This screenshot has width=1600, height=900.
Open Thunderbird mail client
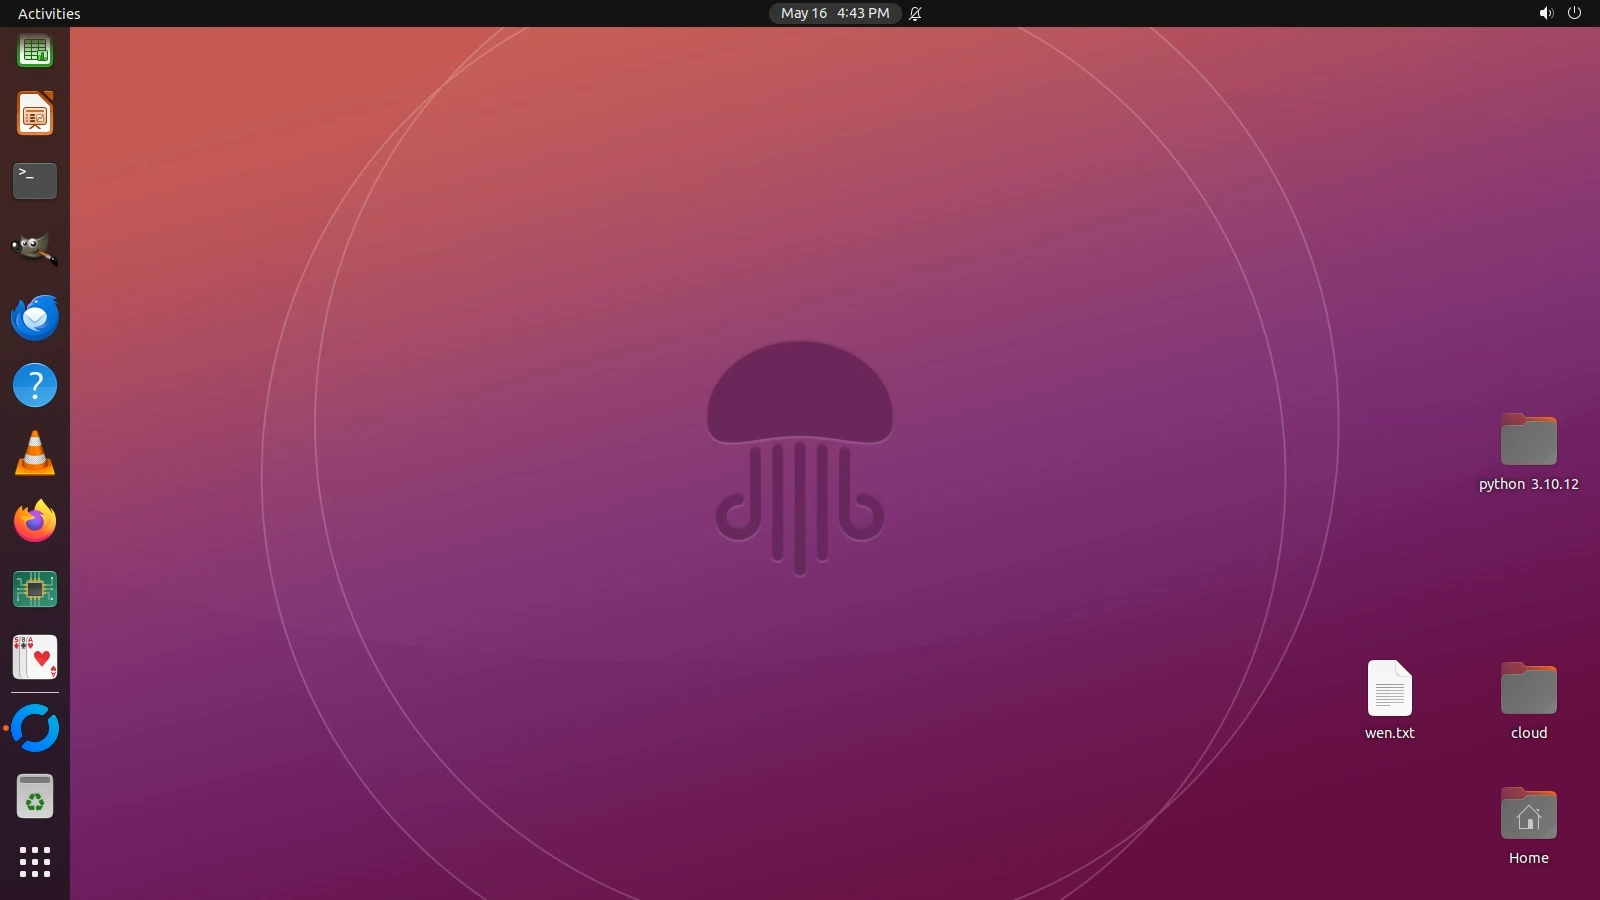point(35,318)
